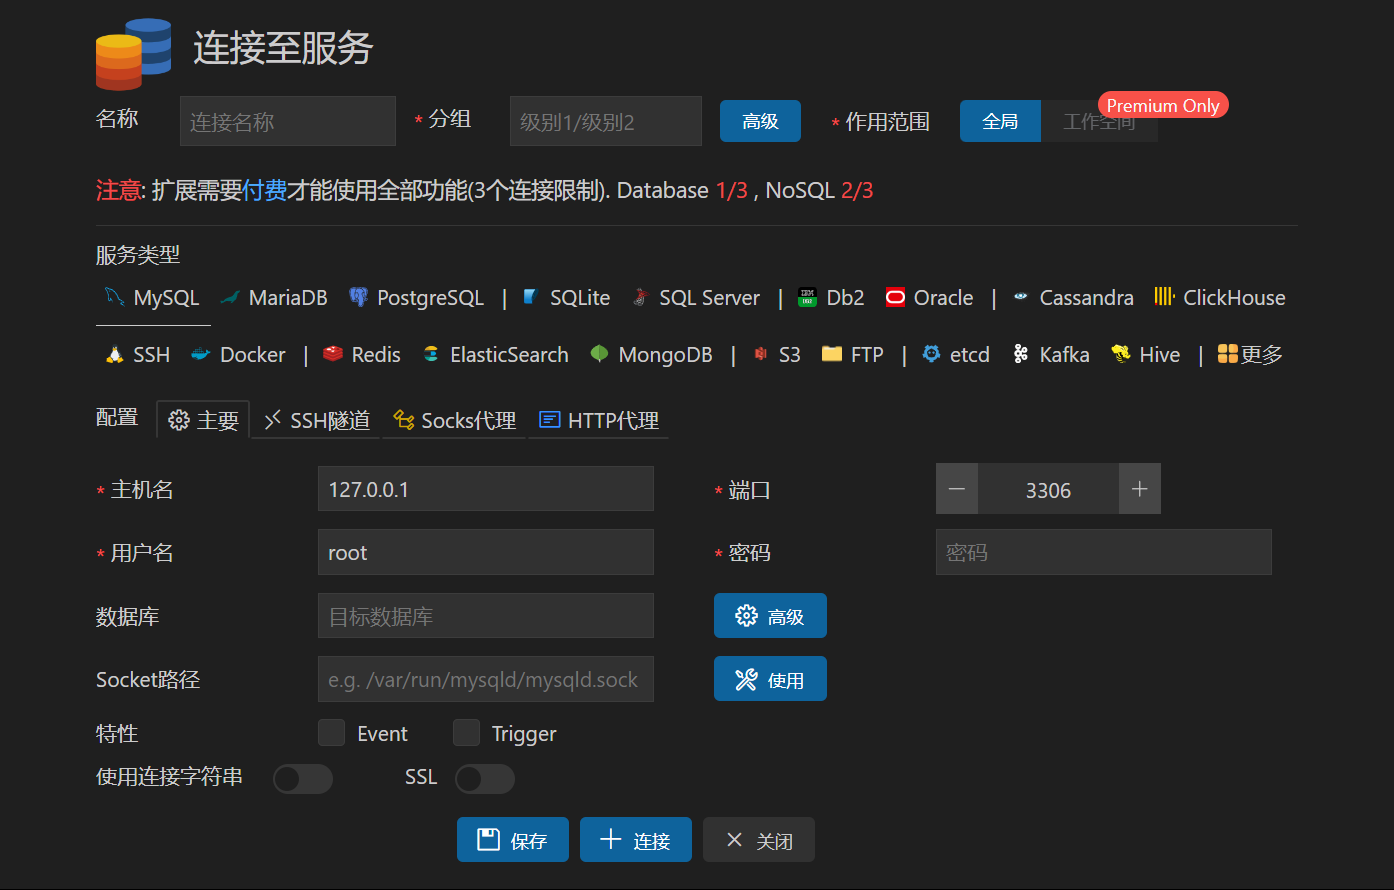The width and height of the screenshot is (1394, 890).
Task: Show more service types (更多)
Action: click(x=1250, y=355)
